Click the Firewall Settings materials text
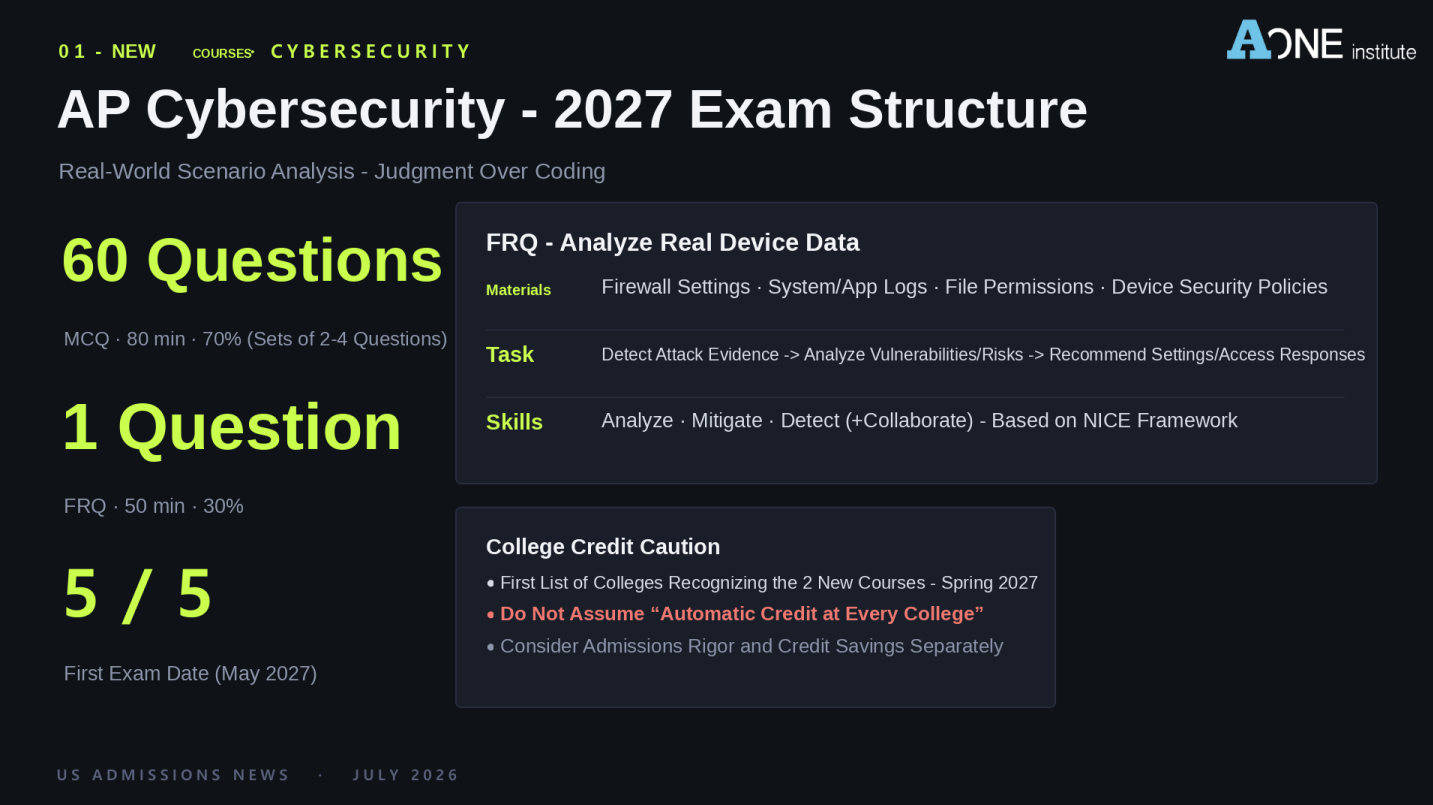 [676, 287]
